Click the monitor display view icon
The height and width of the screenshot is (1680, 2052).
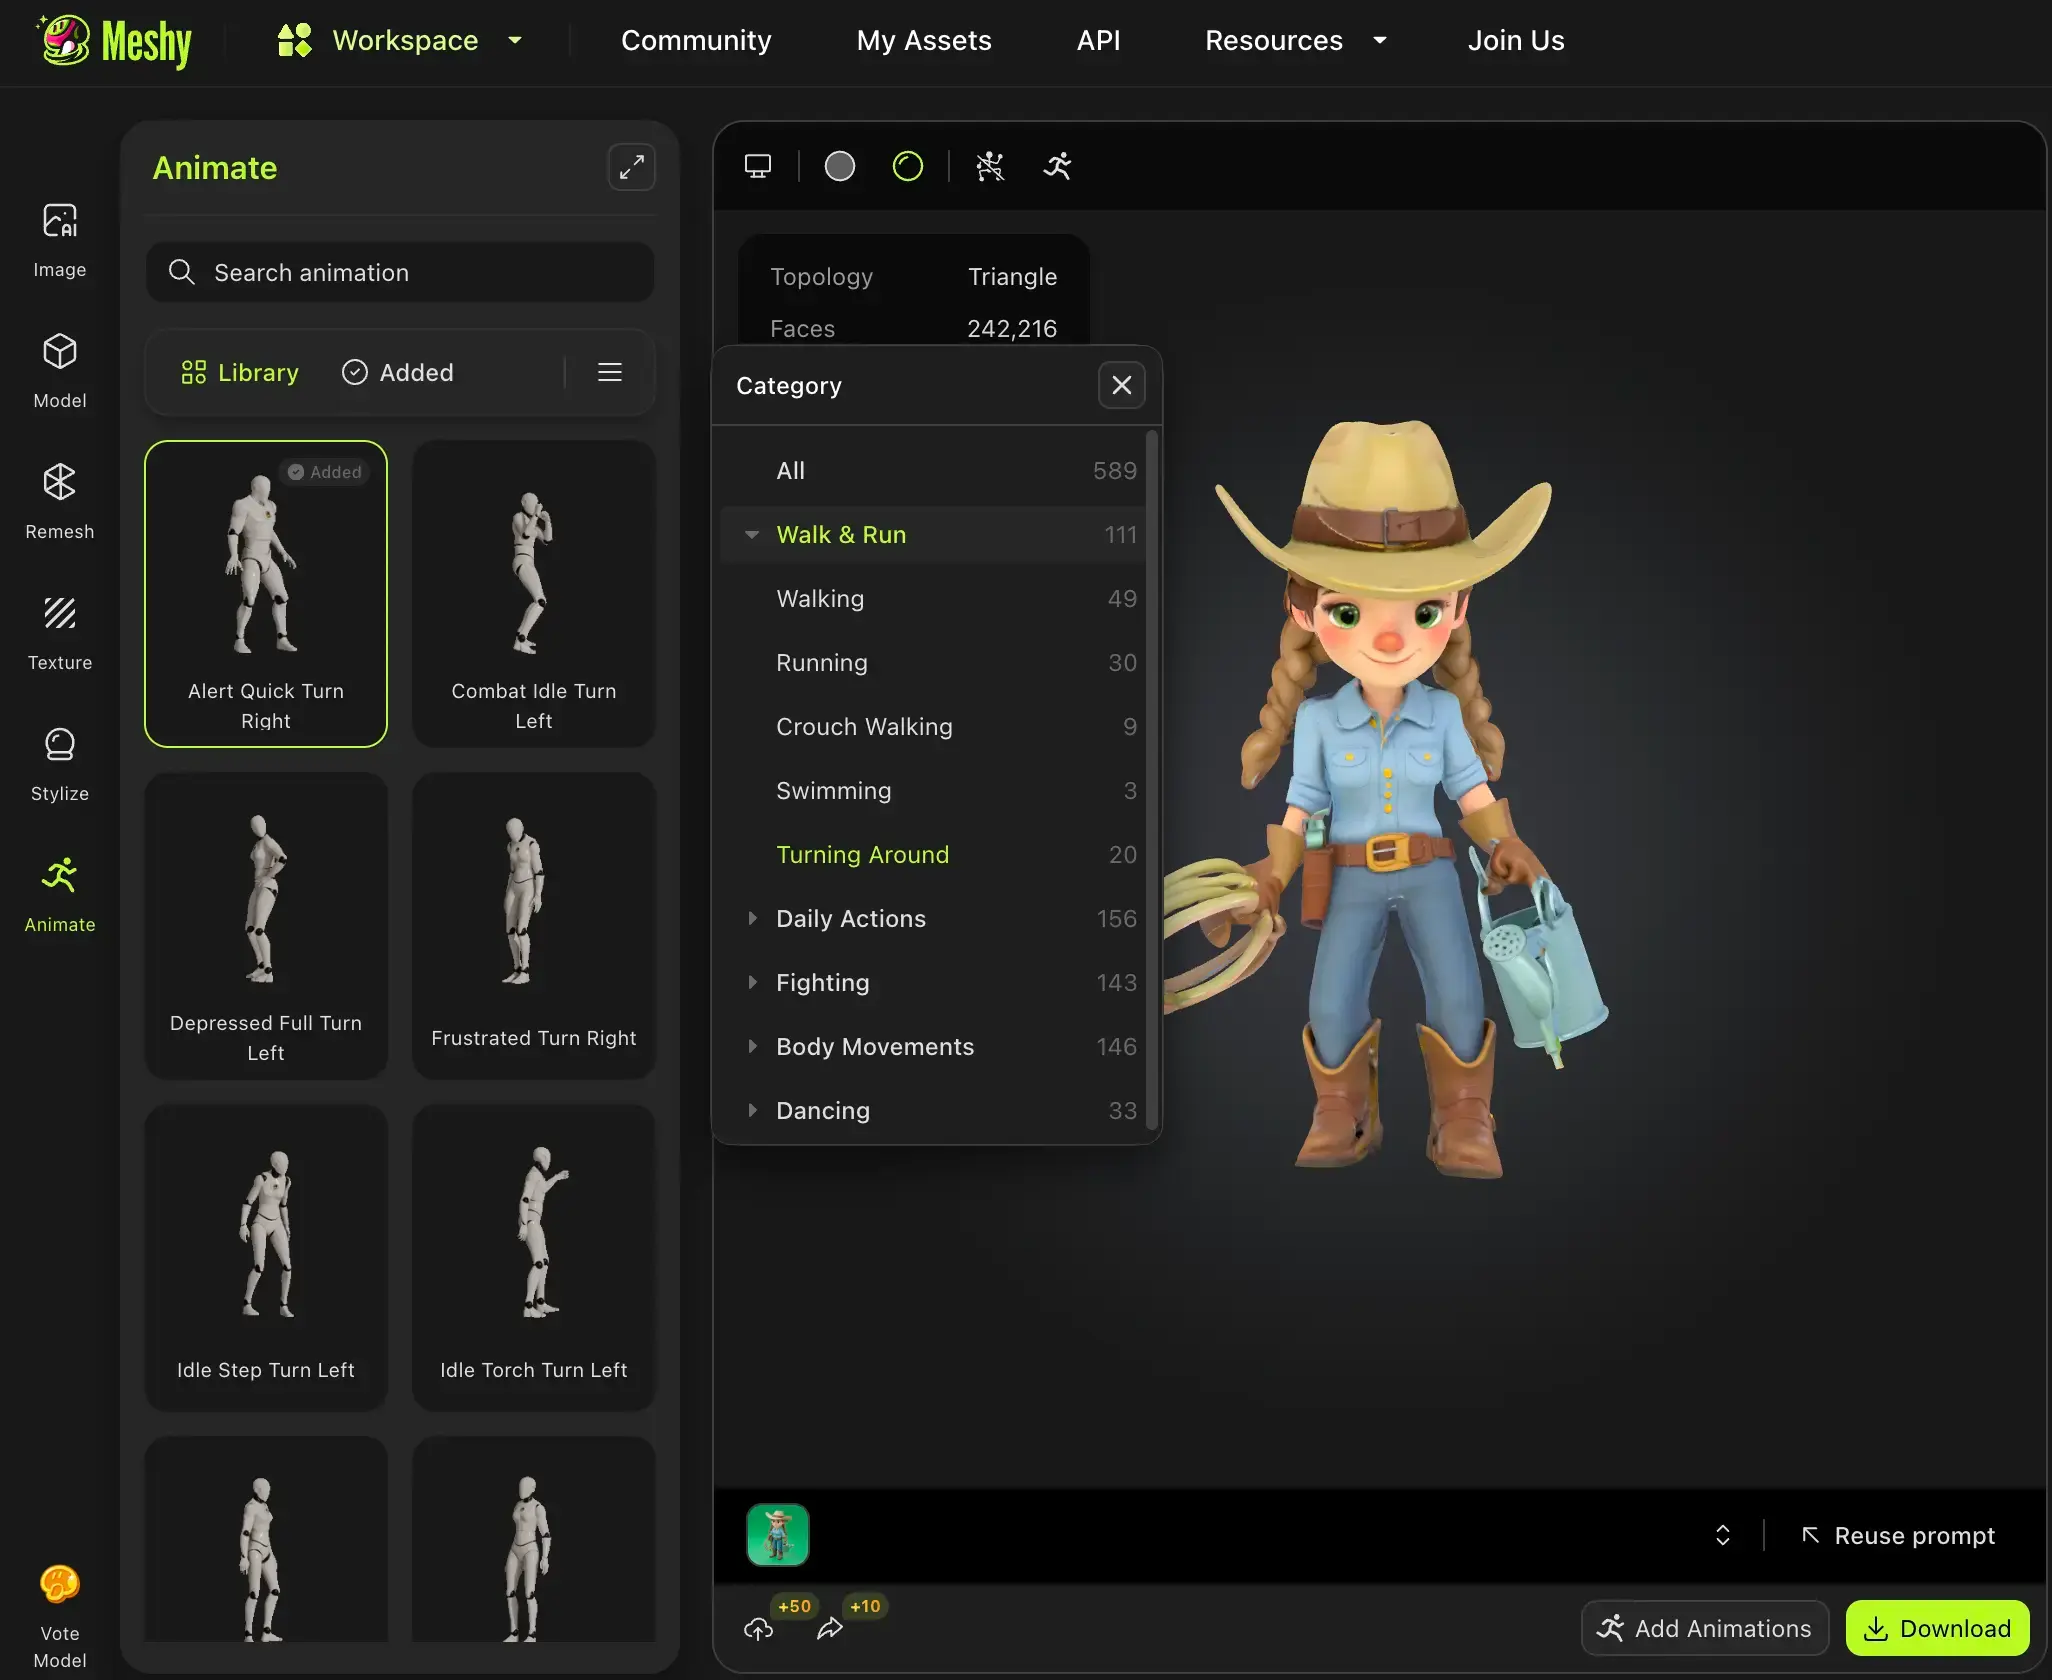pyautogui.click(x=757, y=166)
